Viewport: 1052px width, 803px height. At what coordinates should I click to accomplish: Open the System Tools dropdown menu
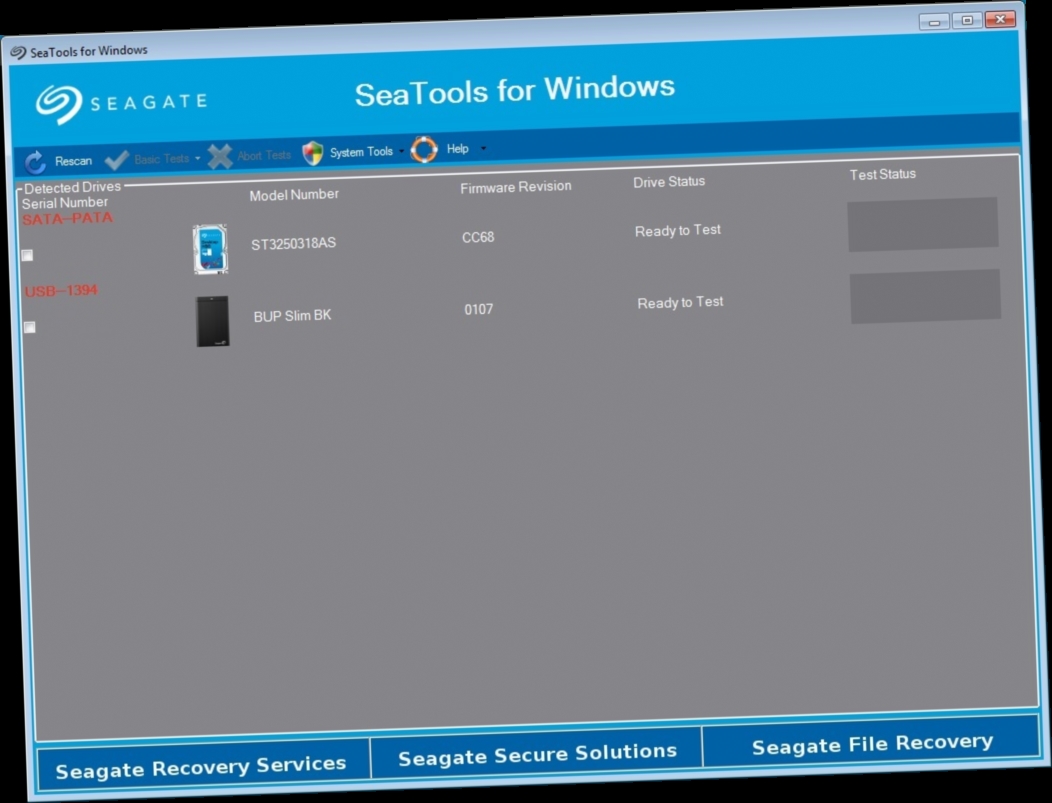[x=403, y=151]
